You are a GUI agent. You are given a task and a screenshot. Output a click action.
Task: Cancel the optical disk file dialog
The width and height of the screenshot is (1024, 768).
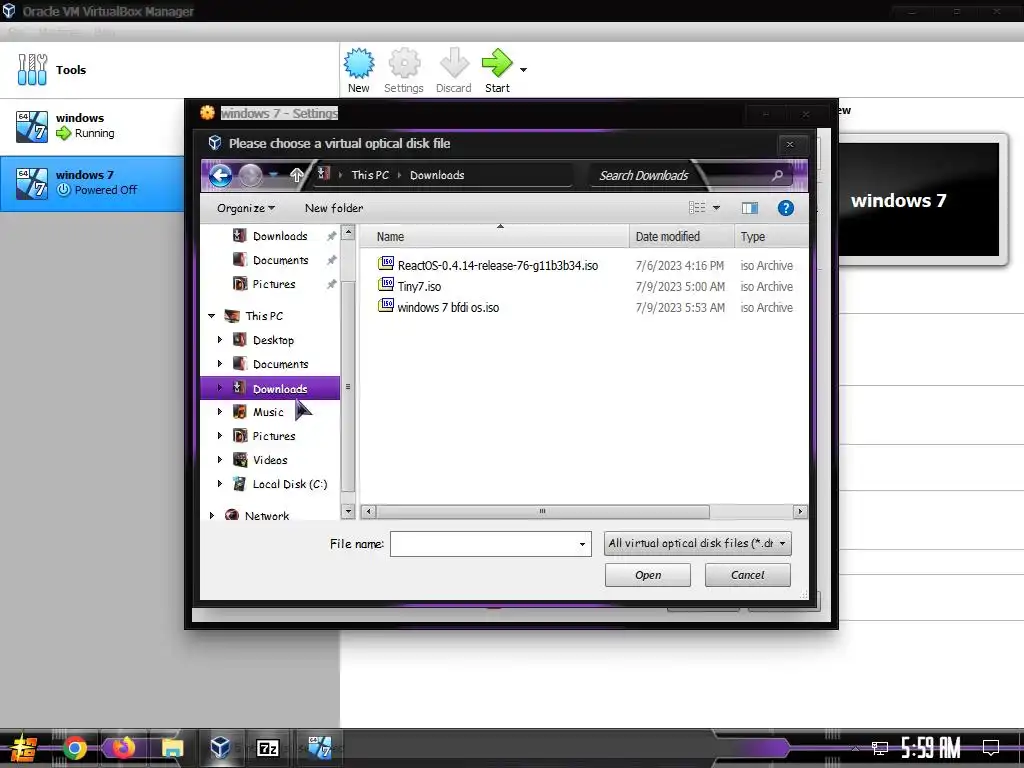747,575
